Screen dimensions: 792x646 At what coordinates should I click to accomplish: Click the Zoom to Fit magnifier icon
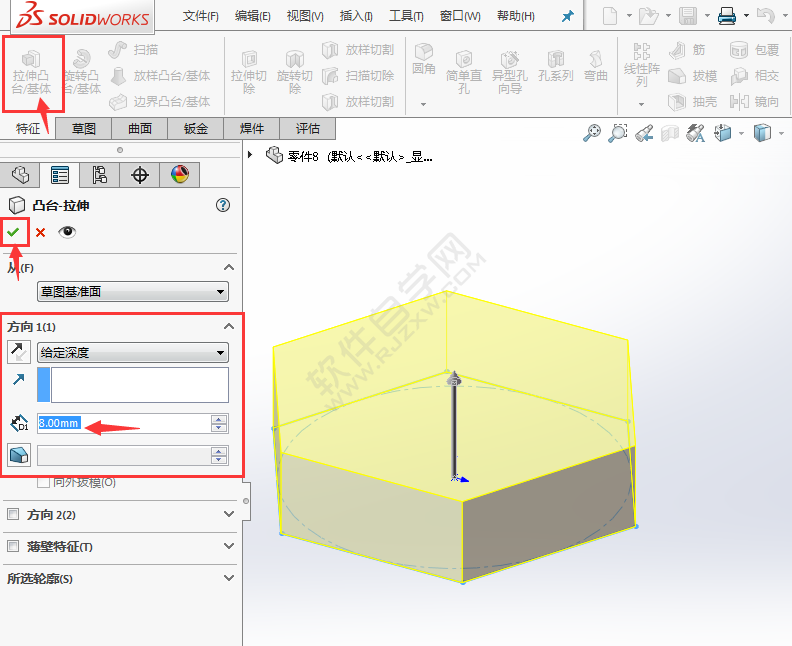coord(591,133)
